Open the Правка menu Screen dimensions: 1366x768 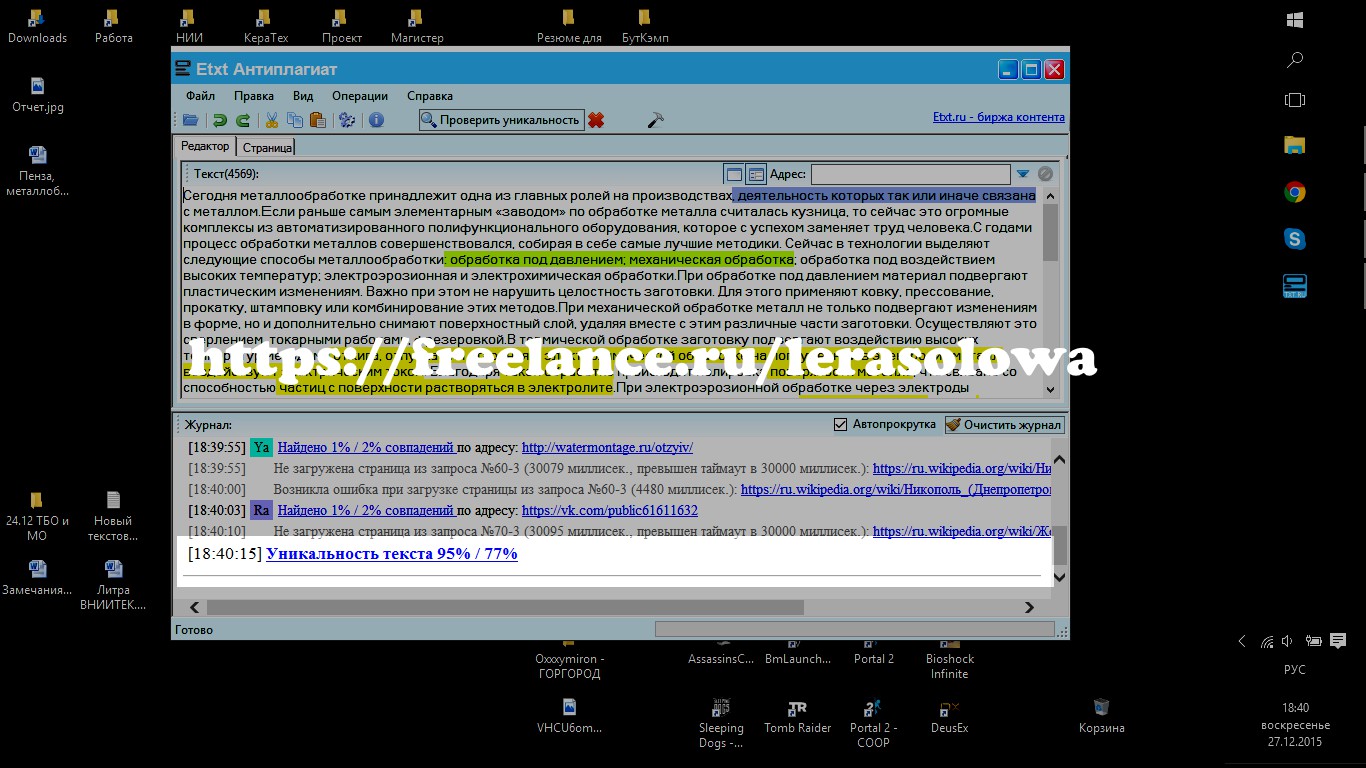(254, 96)
